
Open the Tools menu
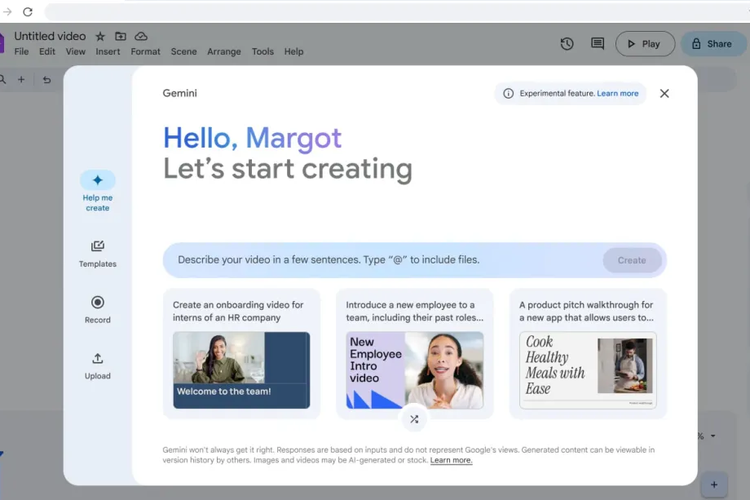[263, 52]
